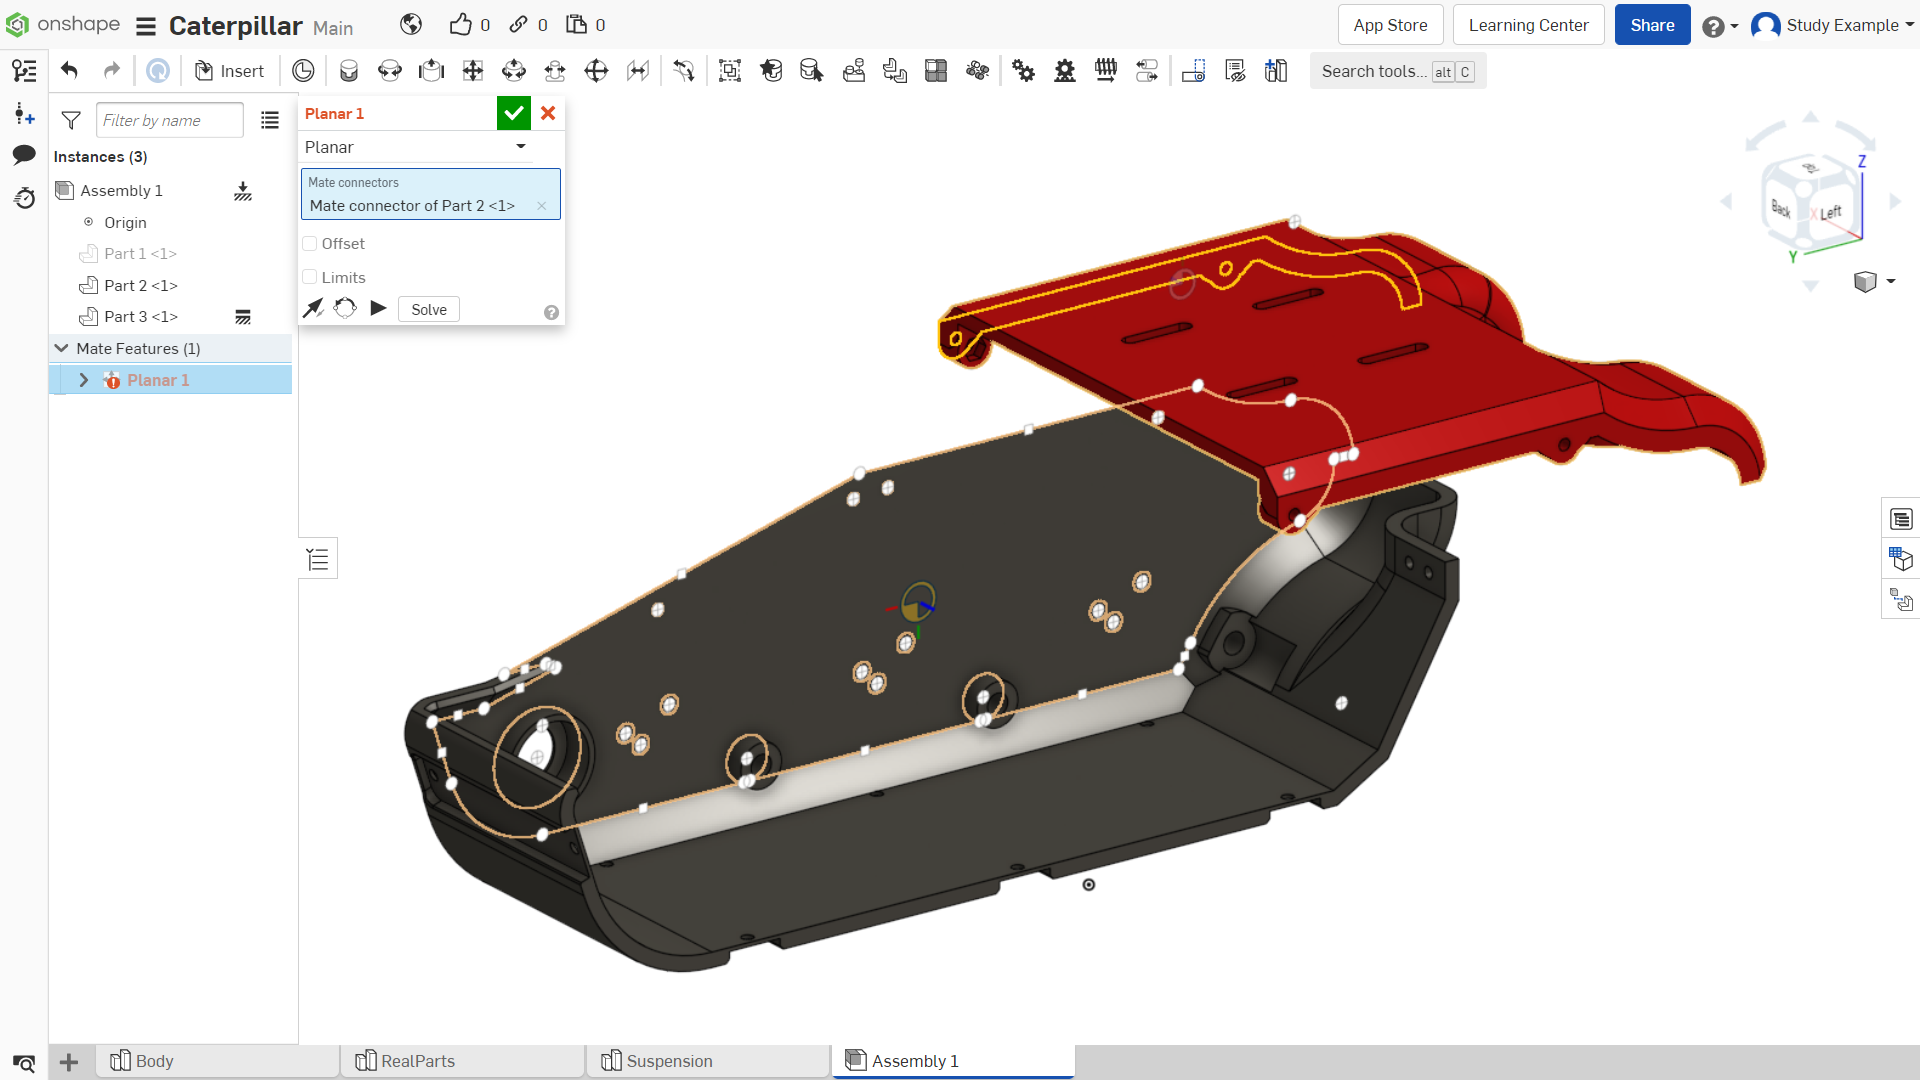
Task: Click the Solve button
Action: pyautogui.click(x=429, y=309)
